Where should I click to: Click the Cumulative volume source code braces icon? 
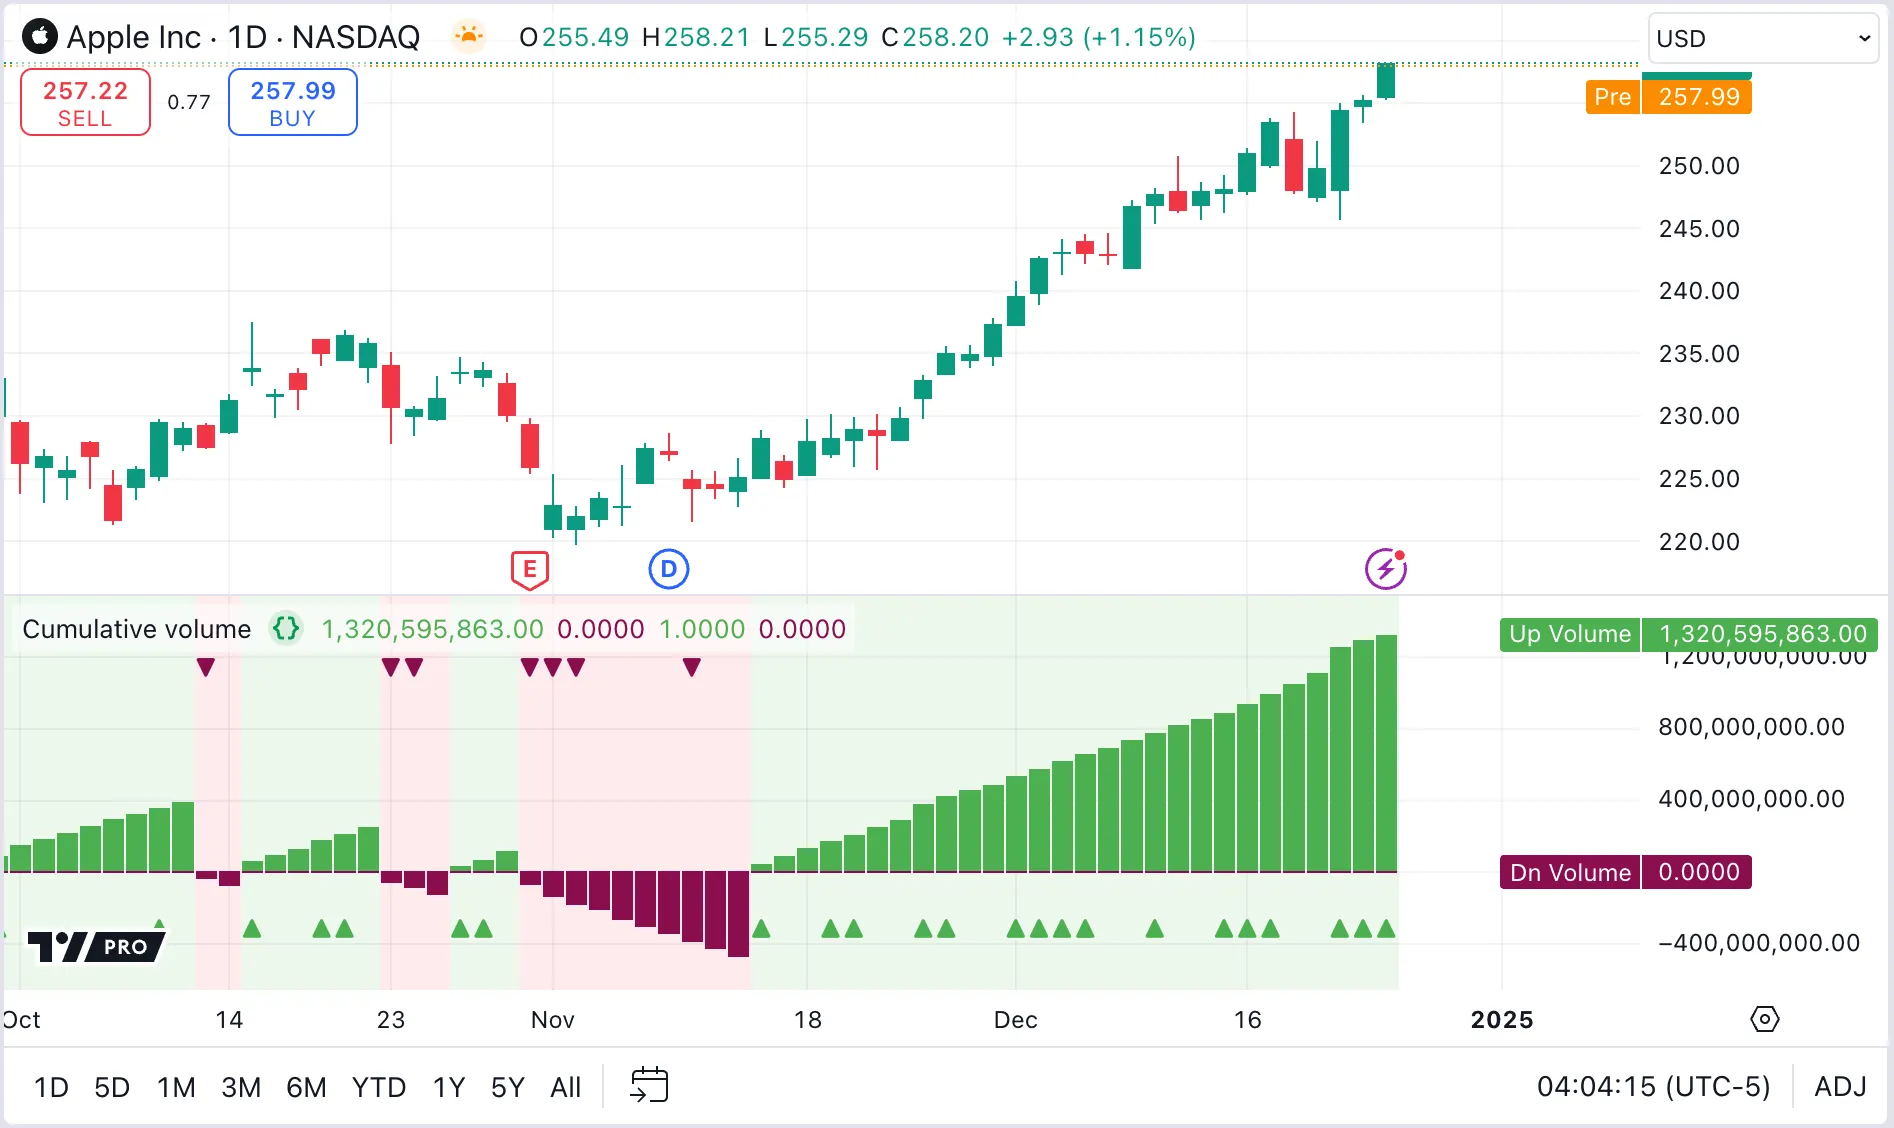[286, 629]
